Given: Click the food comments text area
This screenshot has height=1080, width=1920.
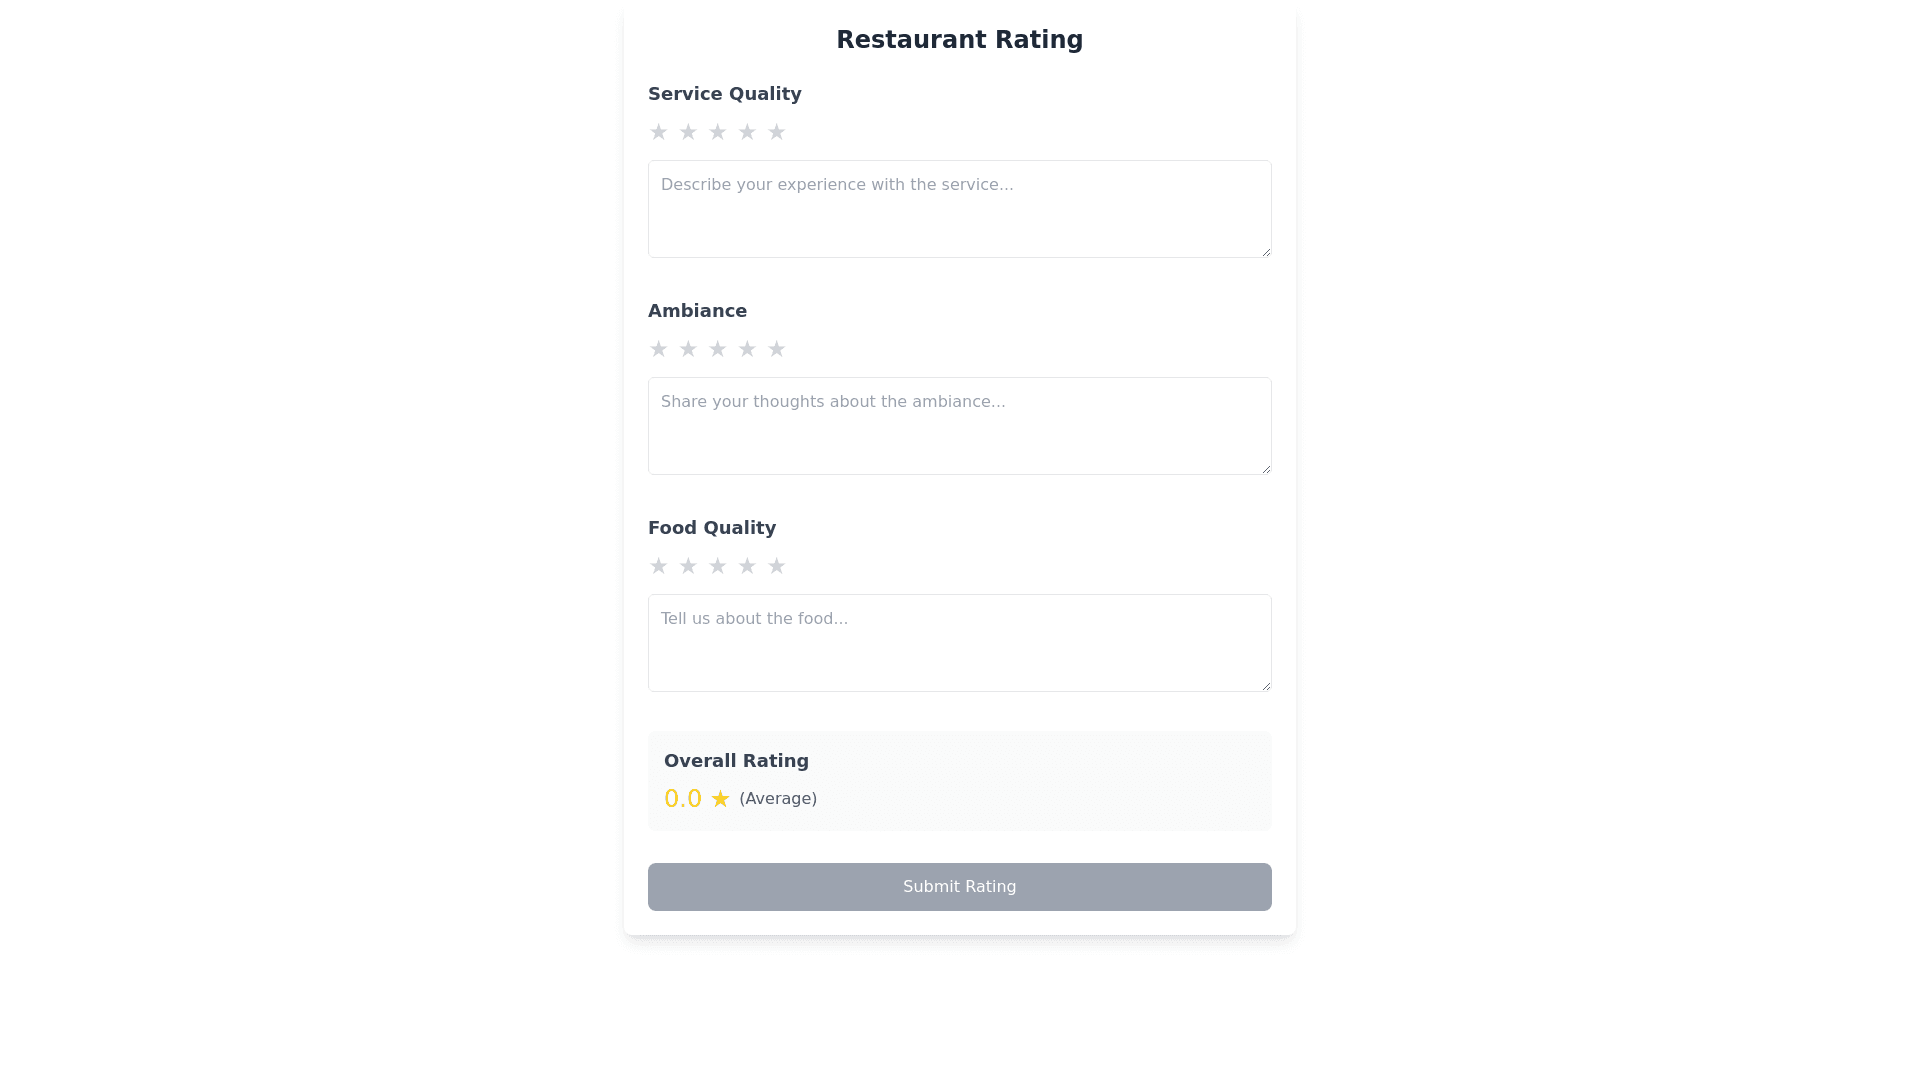Looking at the screenshot, I should coord(959,643).
